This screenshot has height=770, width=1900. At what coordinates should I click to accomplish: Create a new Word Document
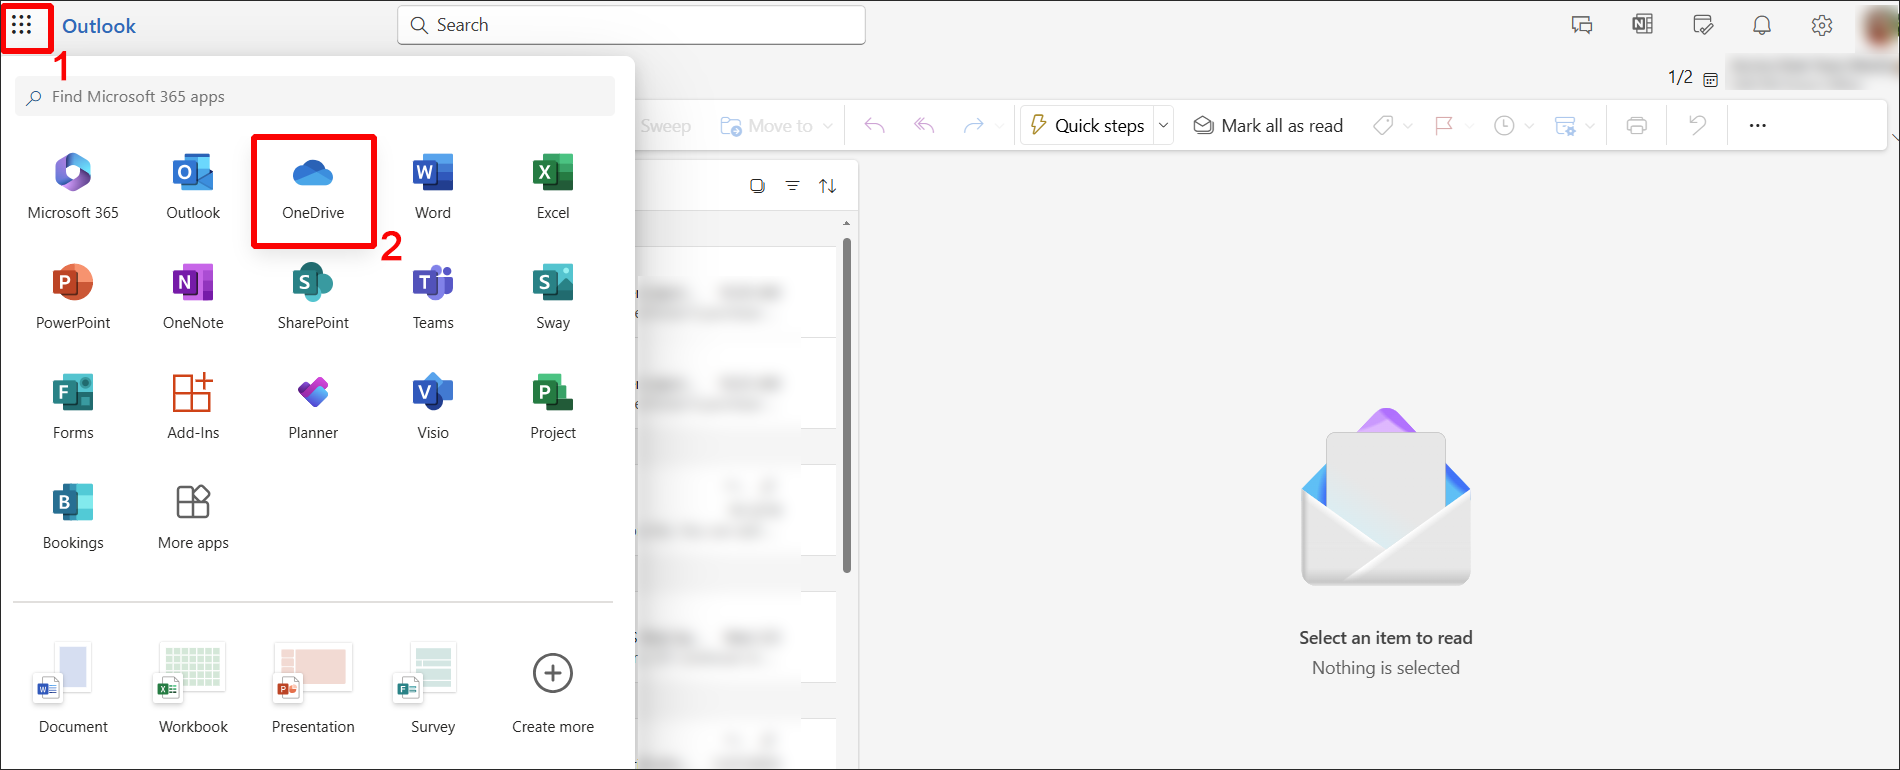click(x=73, y=689)
